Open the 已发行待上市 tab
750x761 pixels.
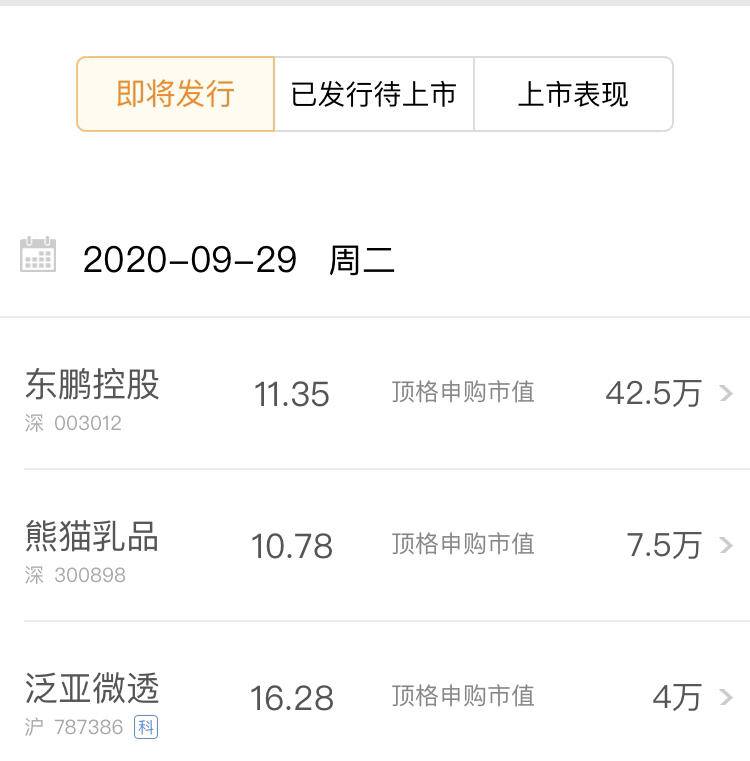click(x=374, y=94)
